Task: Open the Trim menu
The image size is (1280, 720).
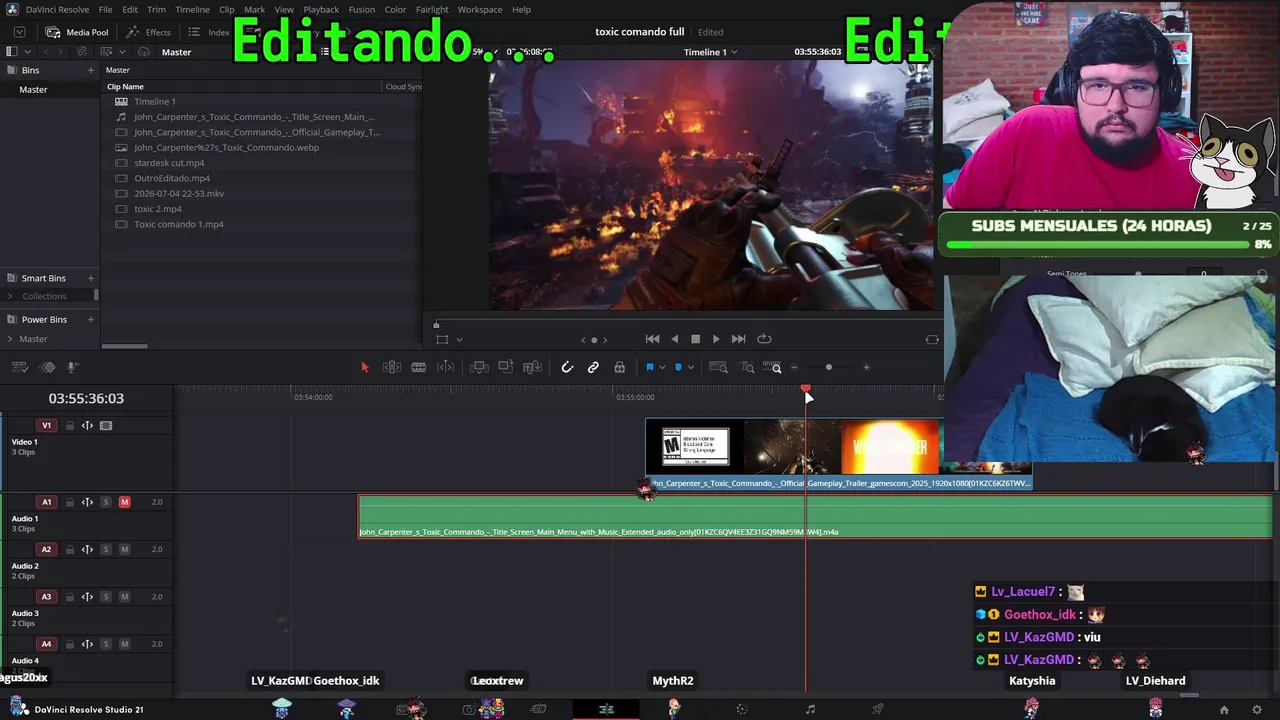Action: [x=156, y=9]
